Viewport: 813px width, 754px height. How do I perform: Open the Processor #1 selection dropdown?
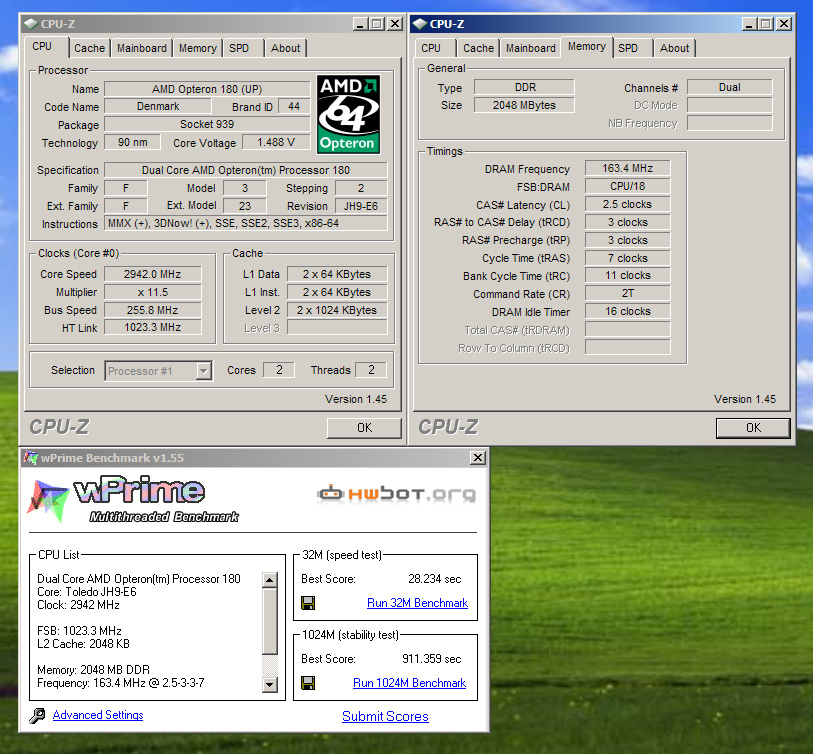point(203,371)
